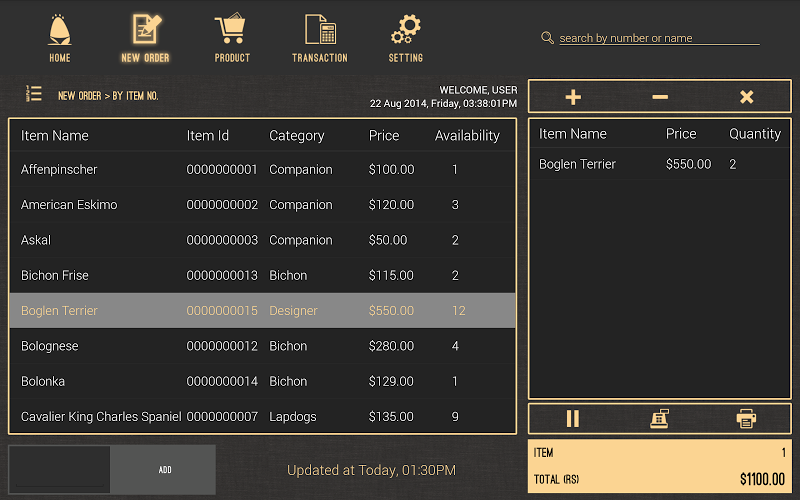Image resolution: width=800 pixels, height=500 pixels.
Task: Click the Price header in product table
Action: pos(384,135)
